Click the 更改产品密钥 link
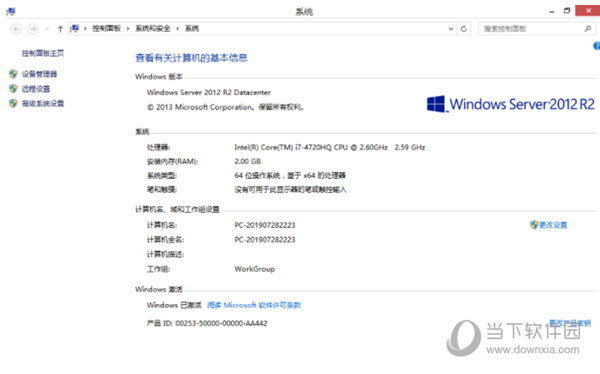600x374 pixels. click(x=570, y=323)
